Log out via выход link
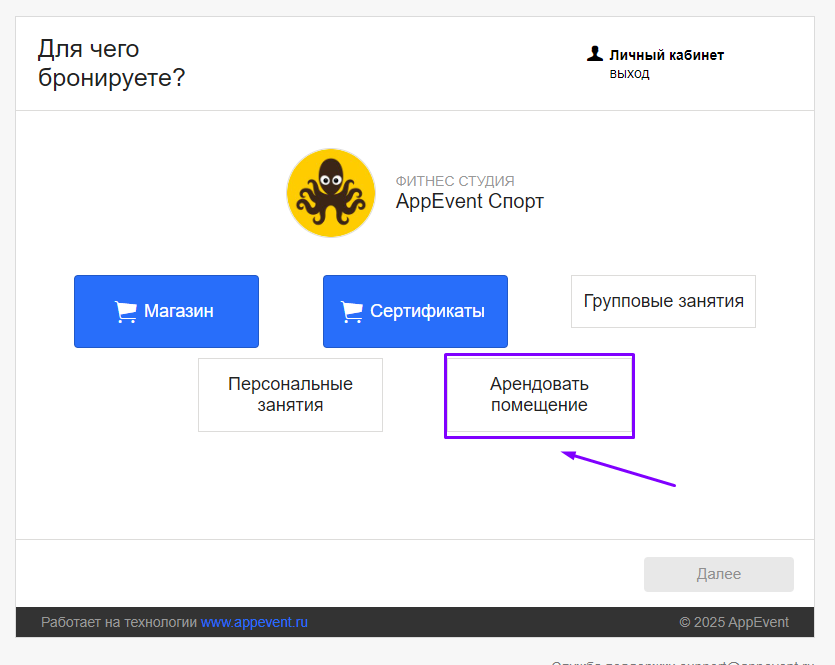This screenshot has height=665, width=835. 629,73
